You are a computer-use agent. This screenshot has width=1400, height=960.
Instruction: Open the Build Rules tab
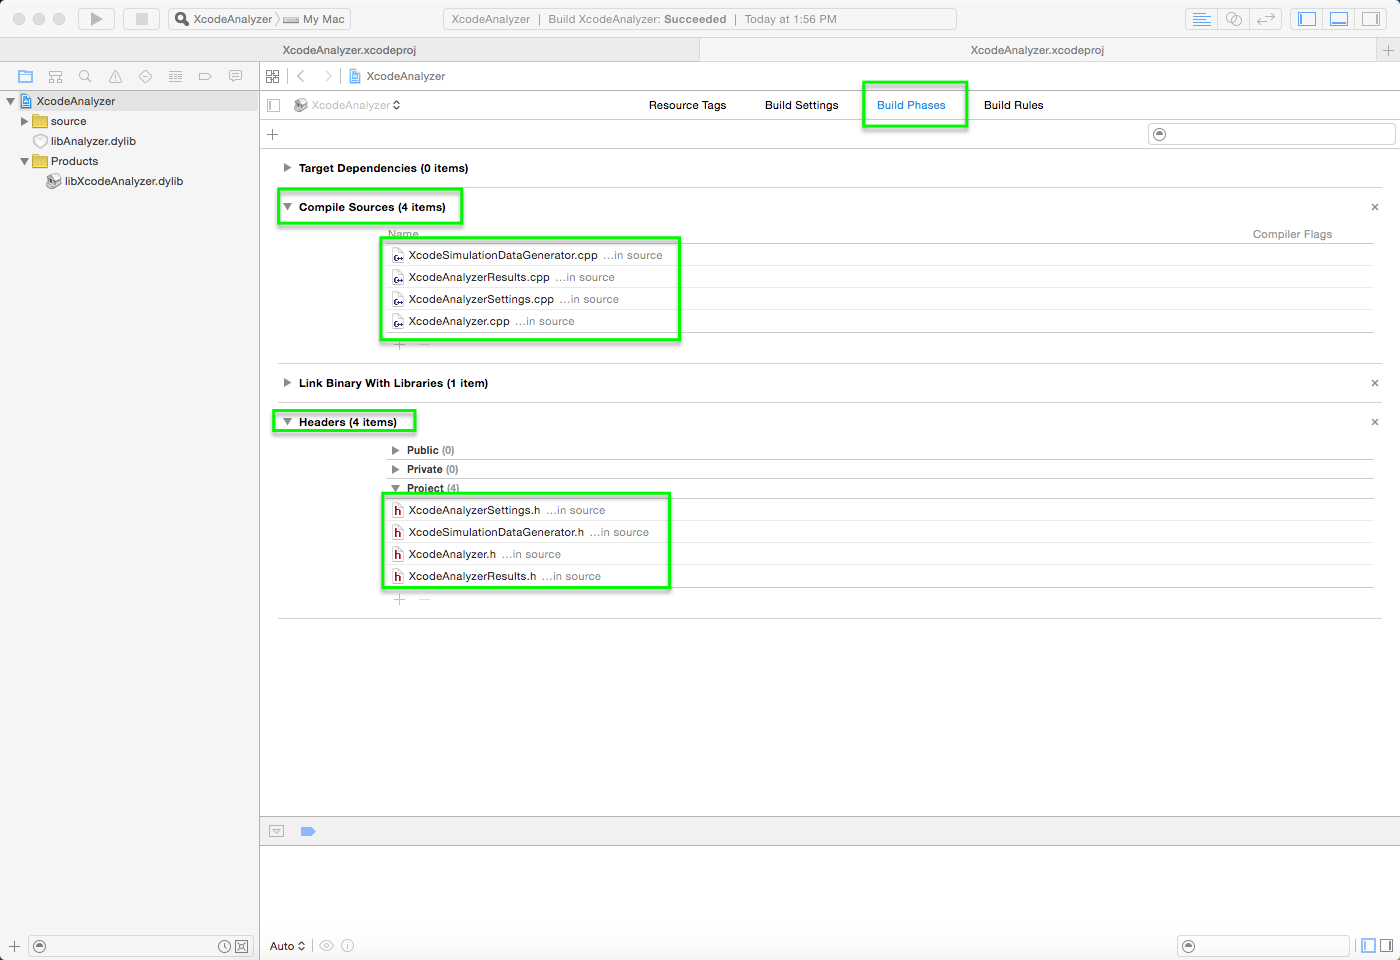click(x=1013, y=105)
